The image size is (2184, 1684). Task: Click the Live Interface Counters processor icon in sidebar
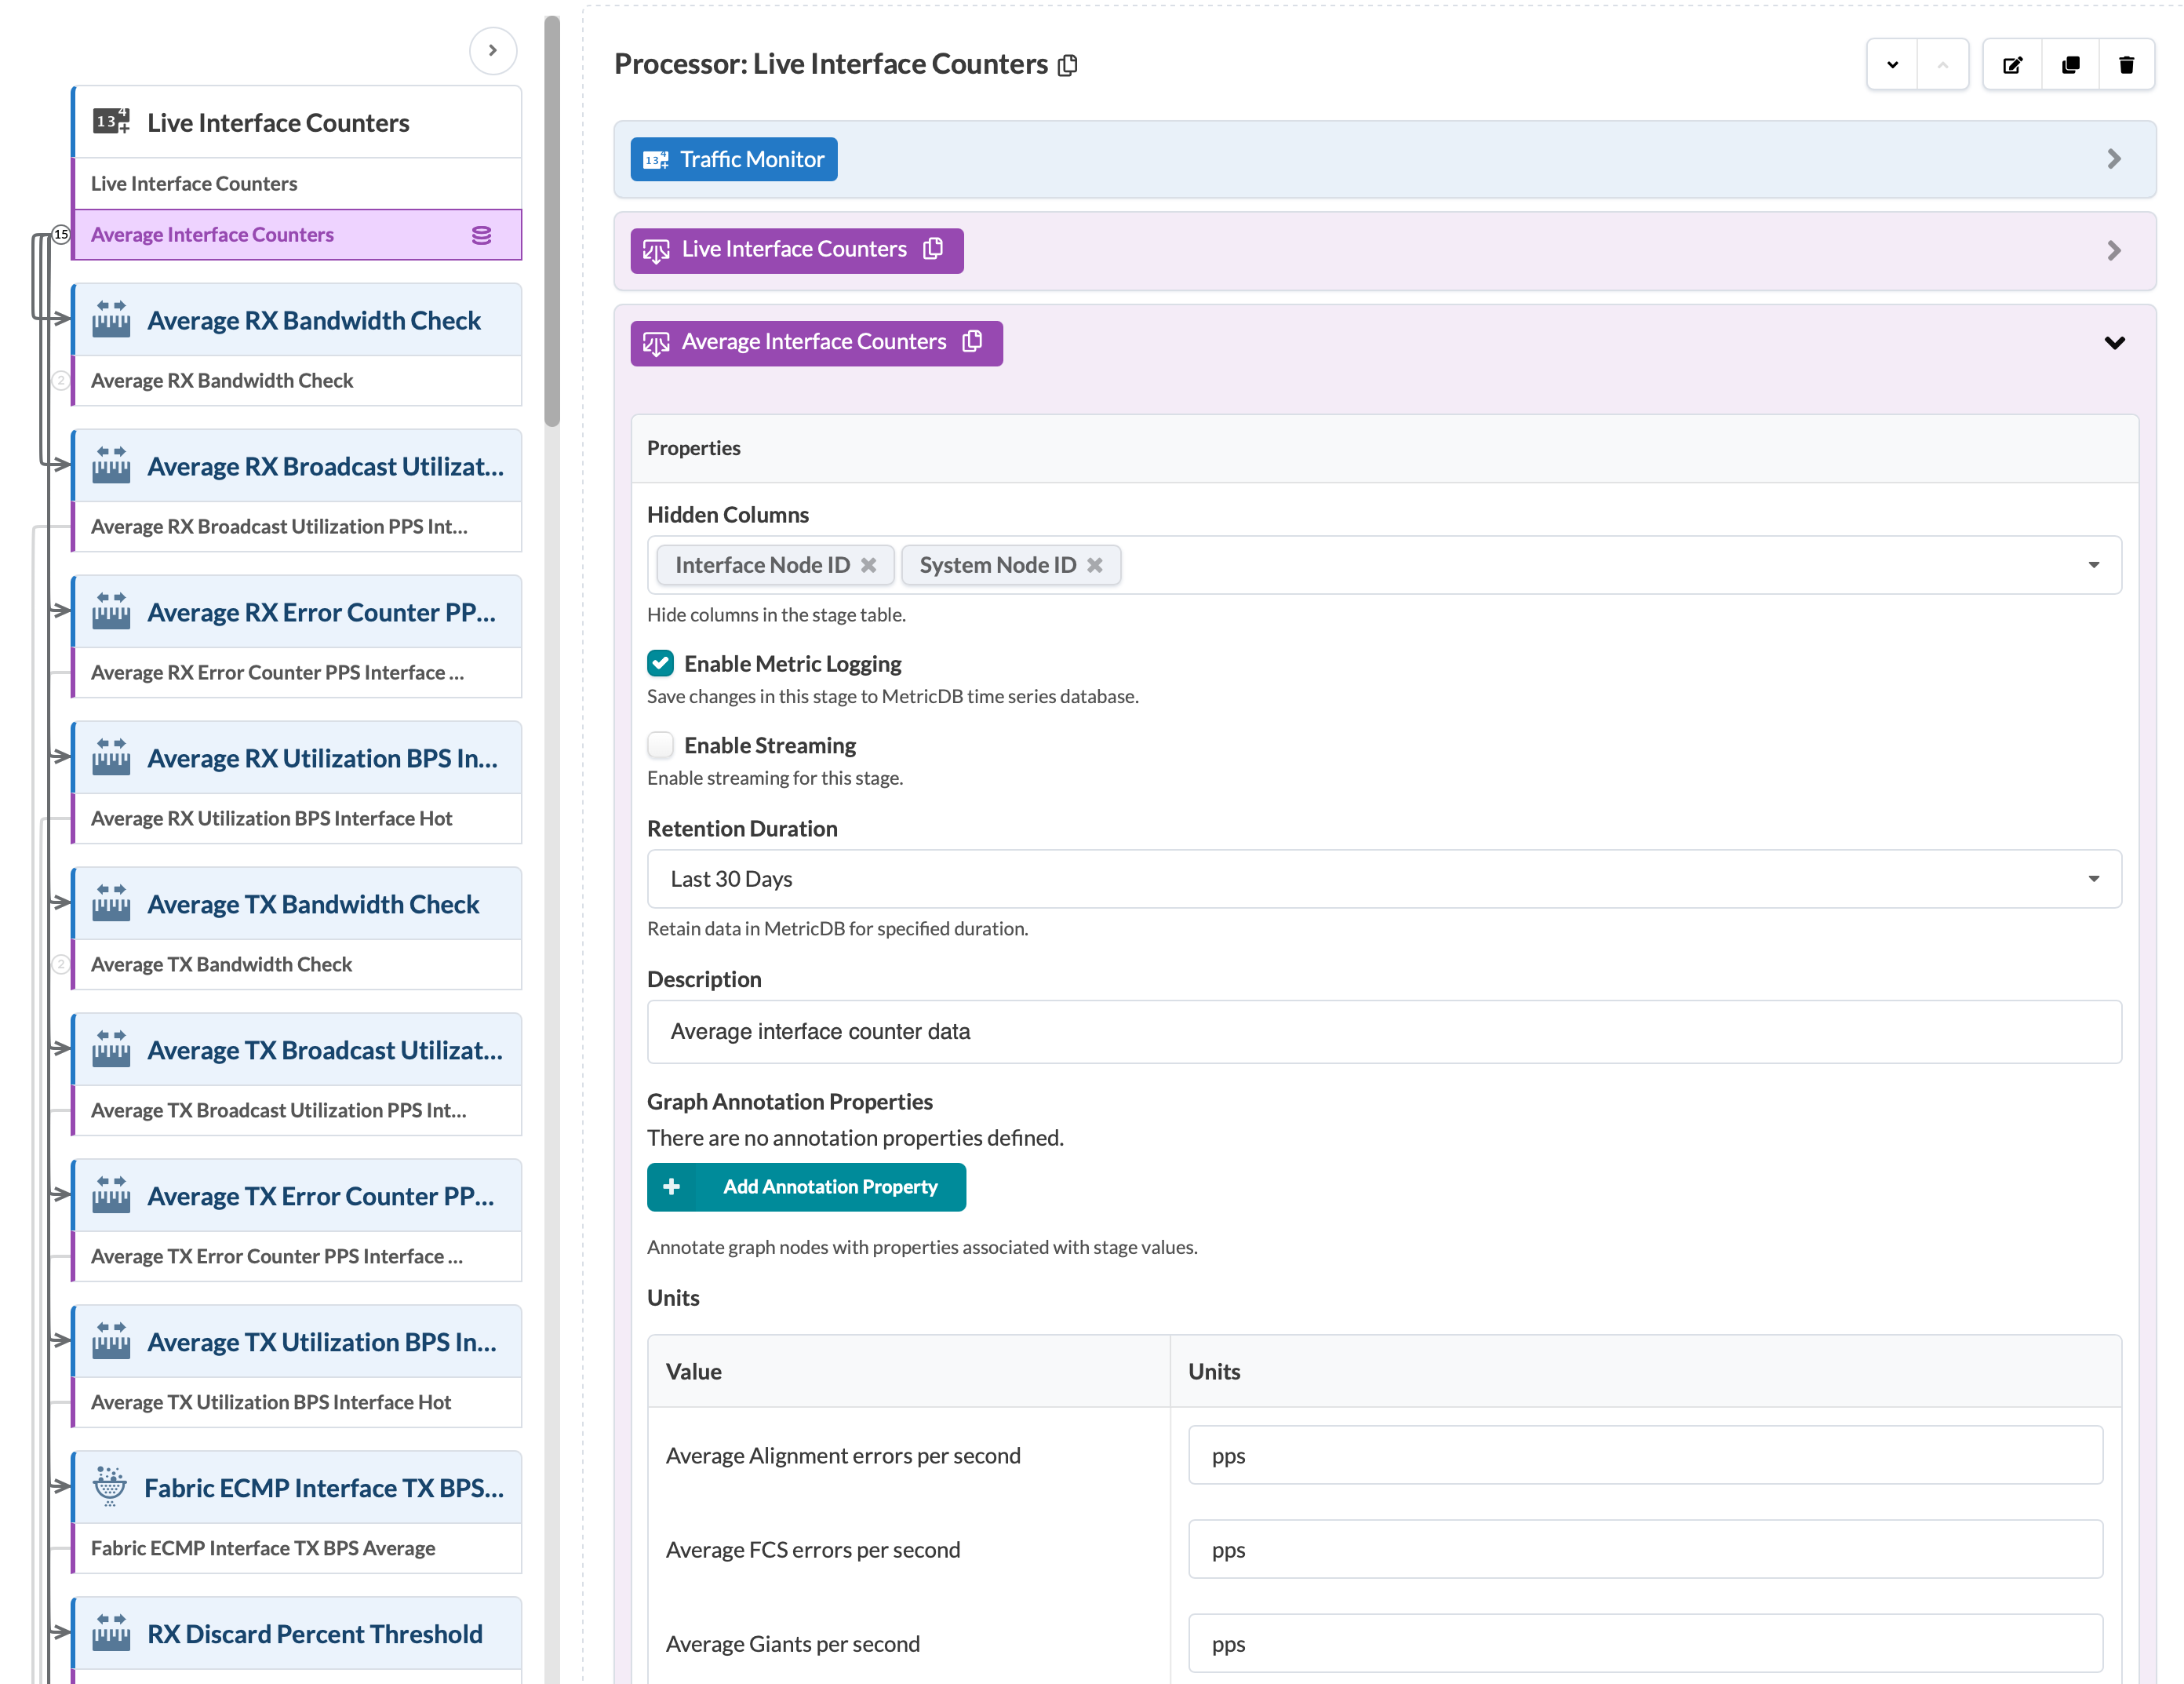tap(111, 122)
